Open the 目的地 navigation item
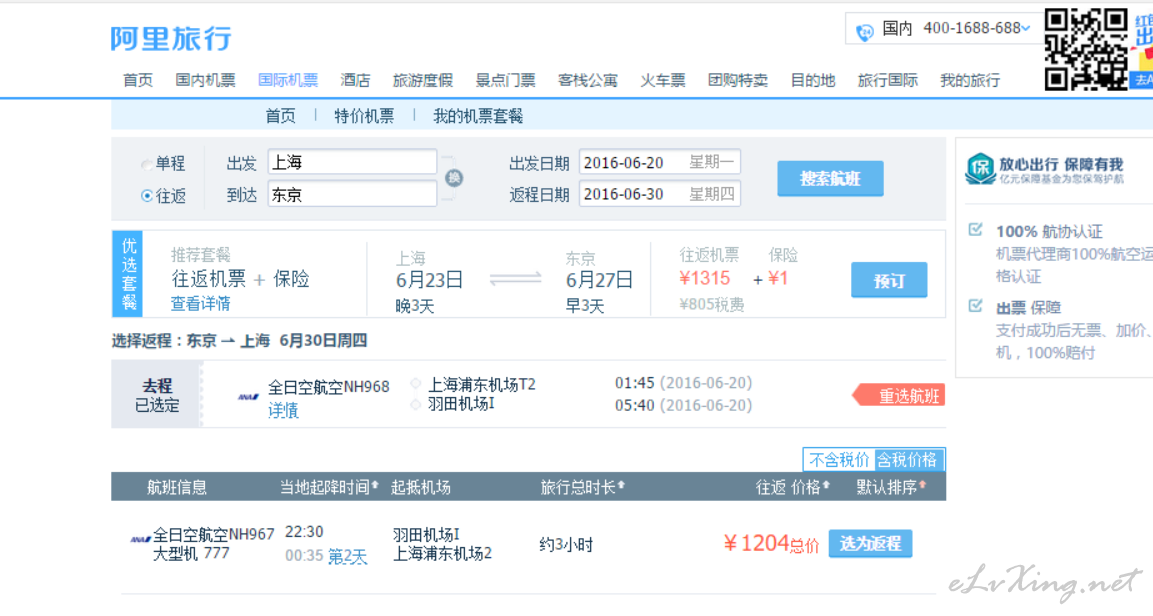 click(x=813, y=80)
